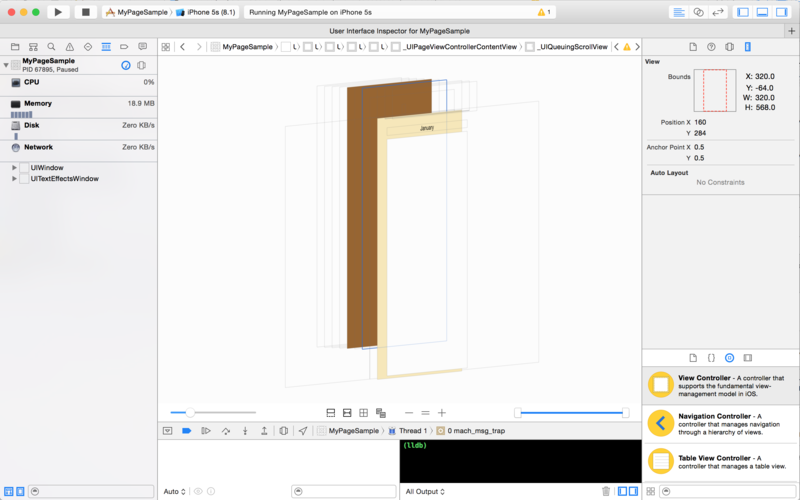Open the Test navigator diamond icon
This screenshot has width=800, height=500.
click(x=88, y=47)
